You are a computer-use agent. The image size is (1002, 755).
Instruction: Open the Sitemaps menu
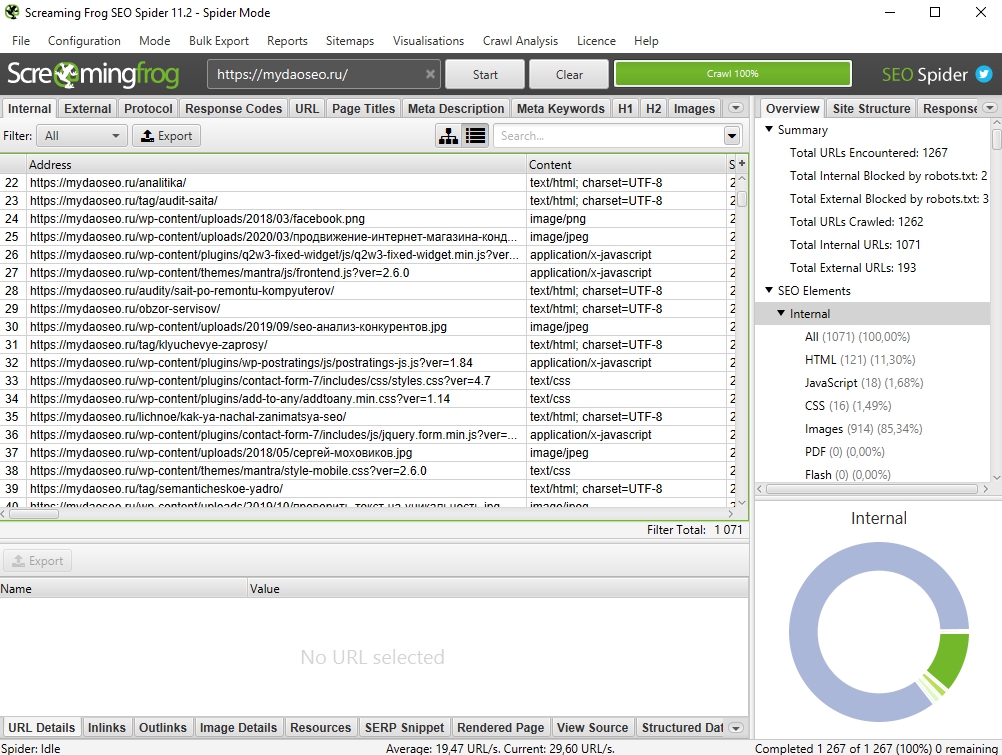click(350, 40)
